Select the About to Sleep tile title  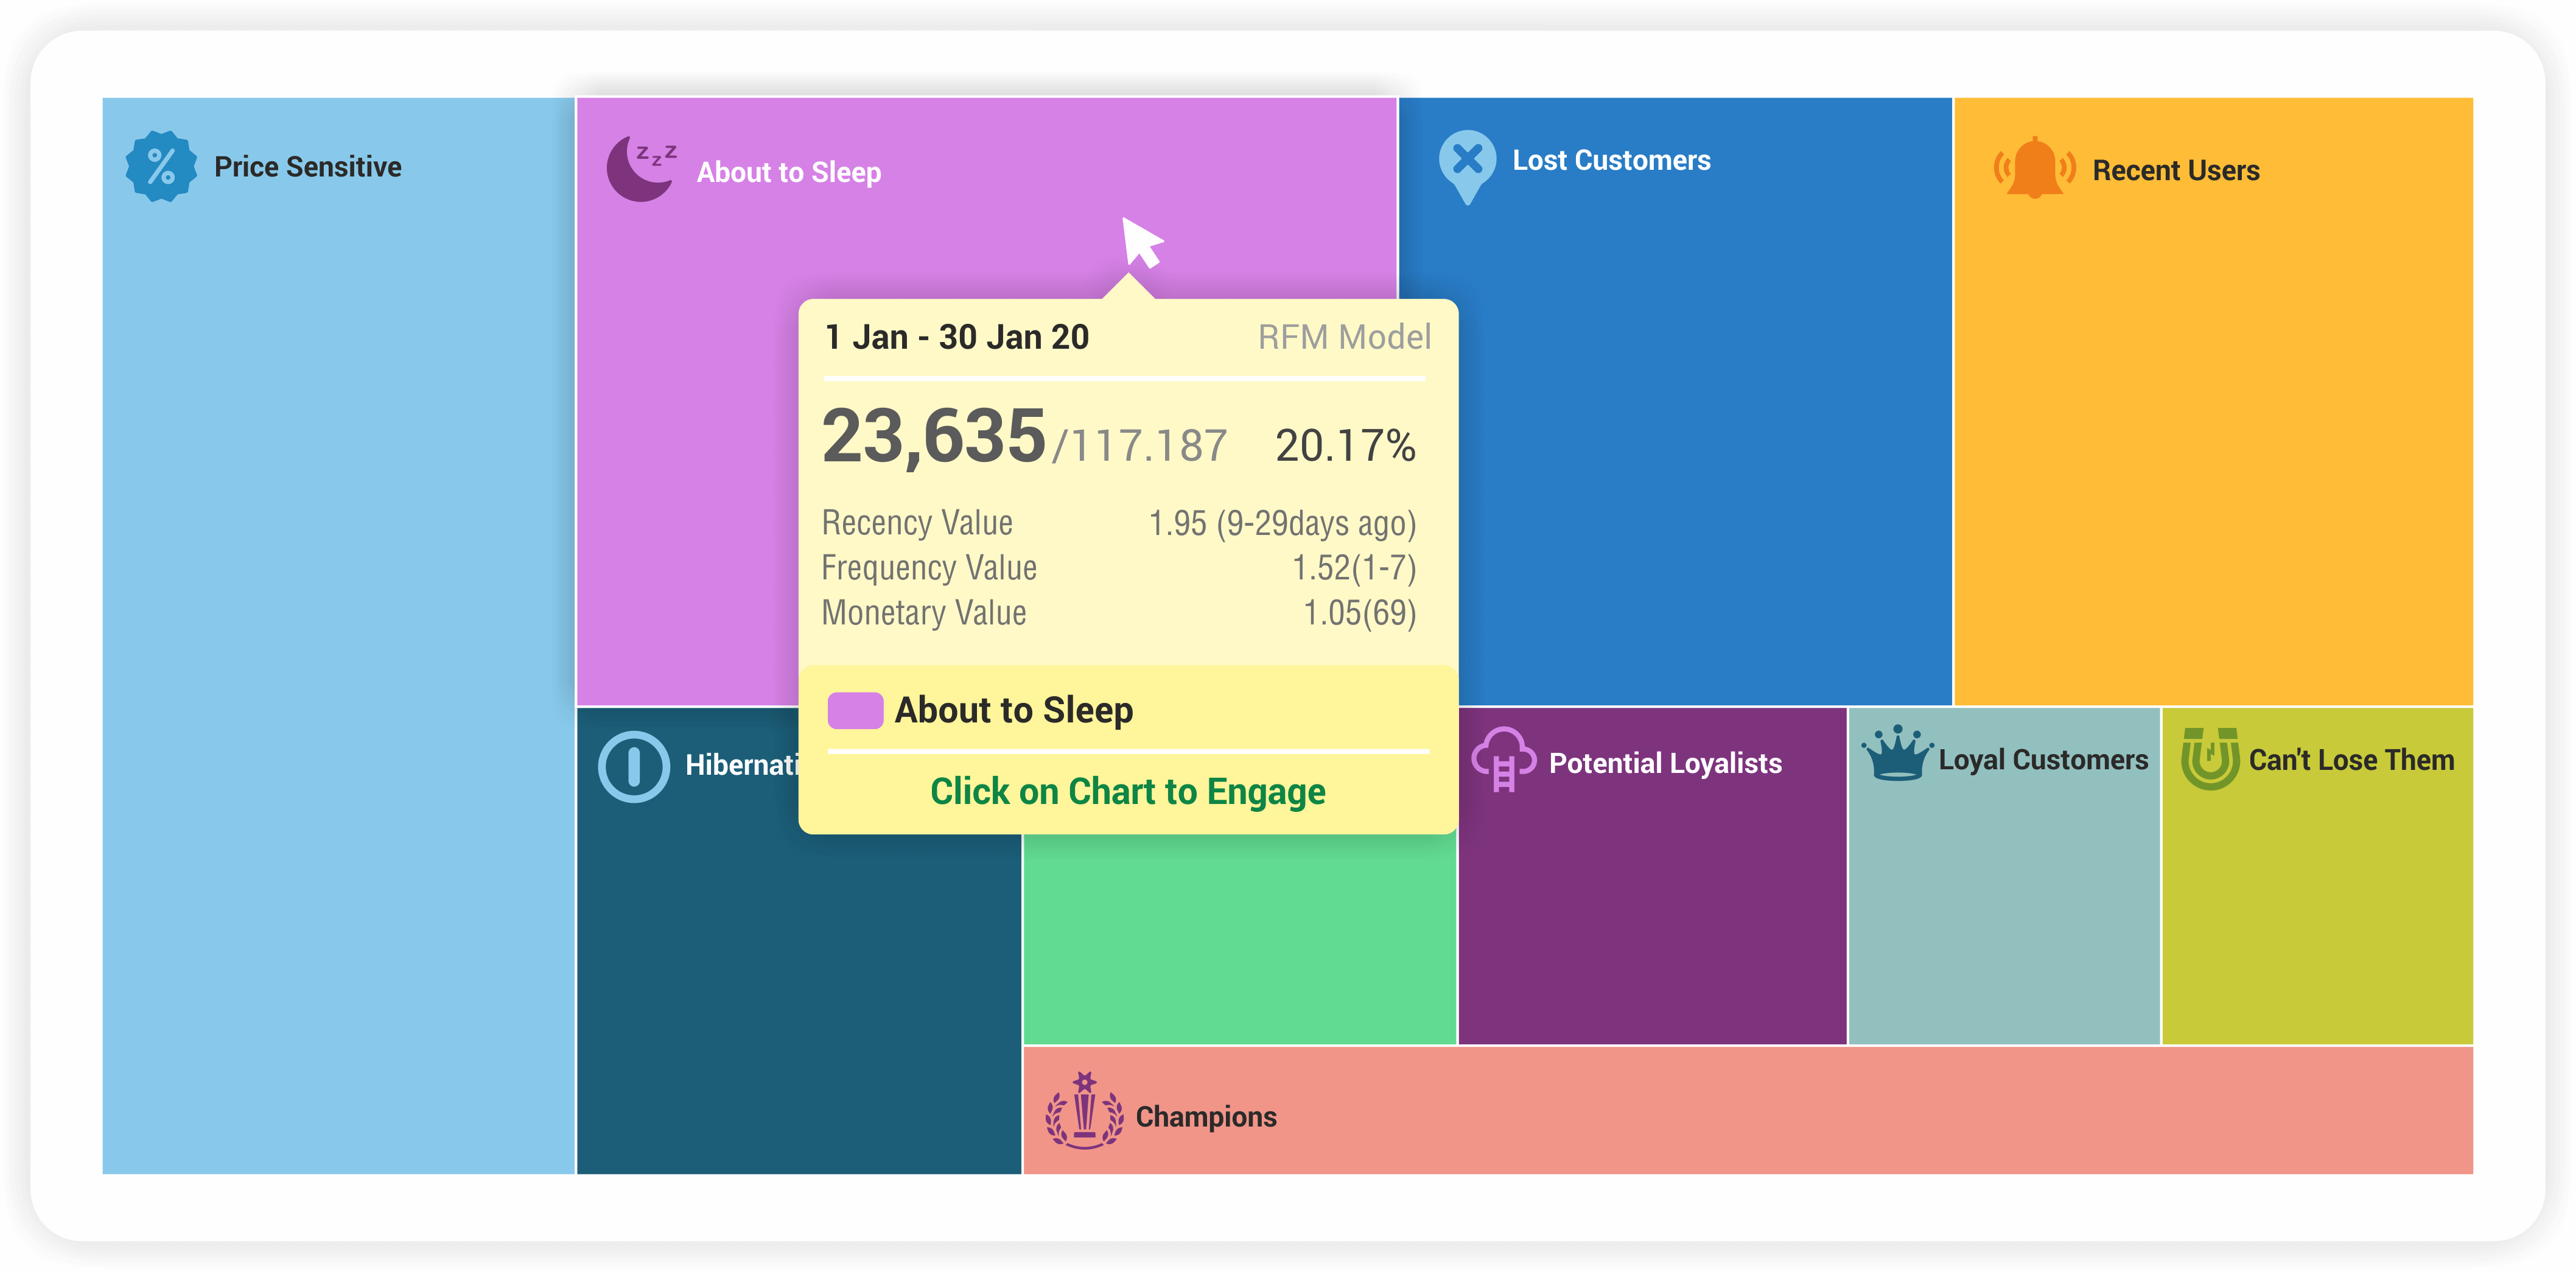[789, 172]
